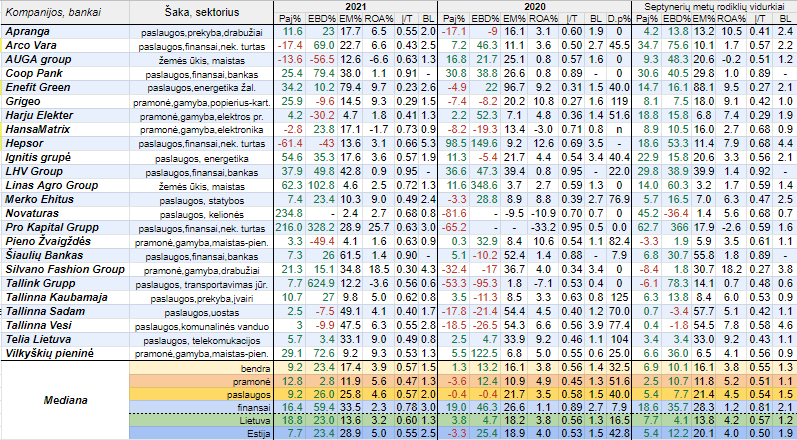The image size is (797, 440).
Task: Select the 2020 year header
Action: coord(534,7)
